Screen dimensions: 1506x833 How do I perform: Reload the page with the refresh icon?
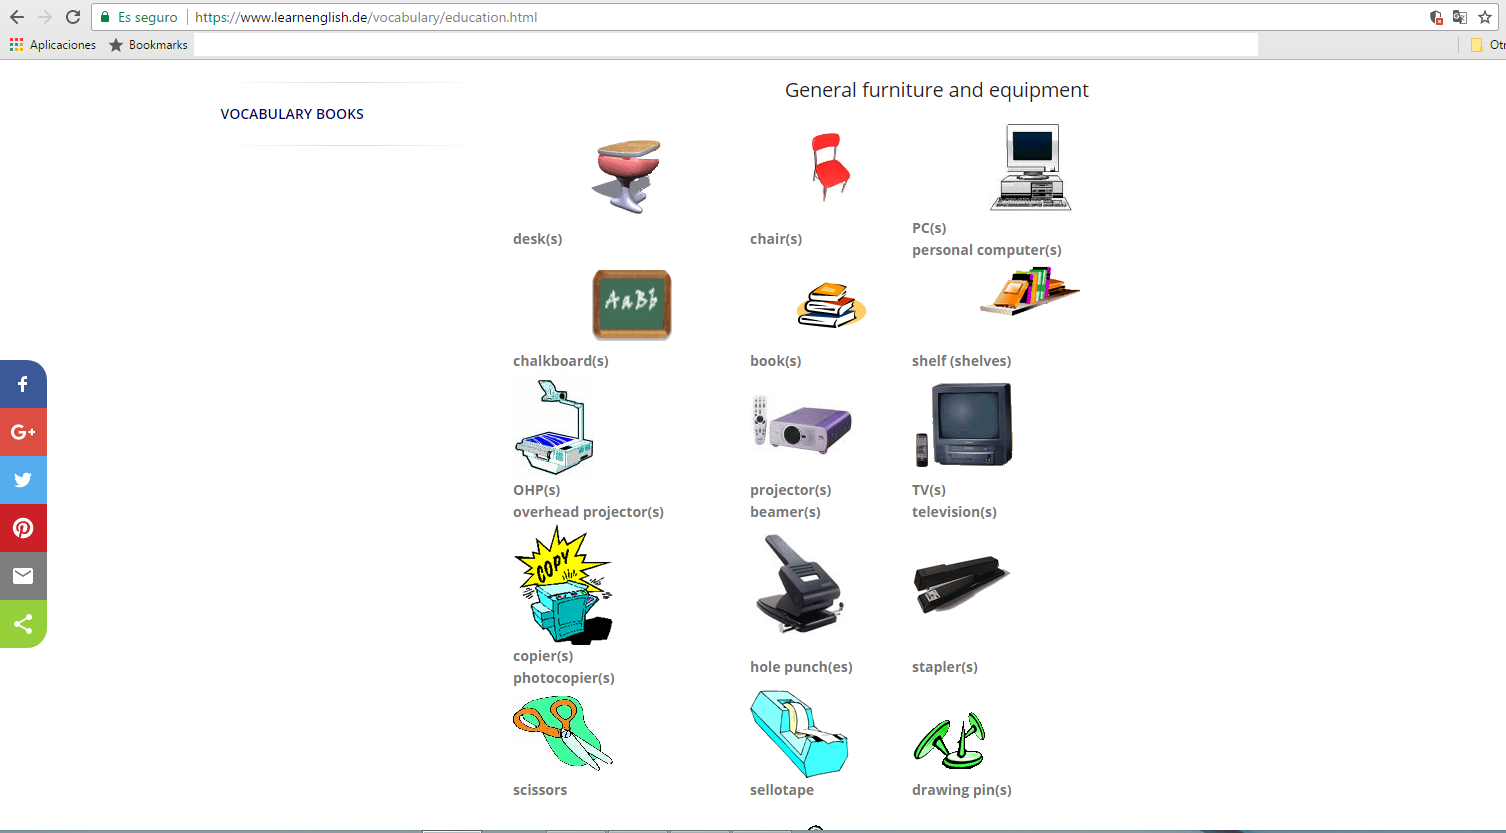[73, 17]
